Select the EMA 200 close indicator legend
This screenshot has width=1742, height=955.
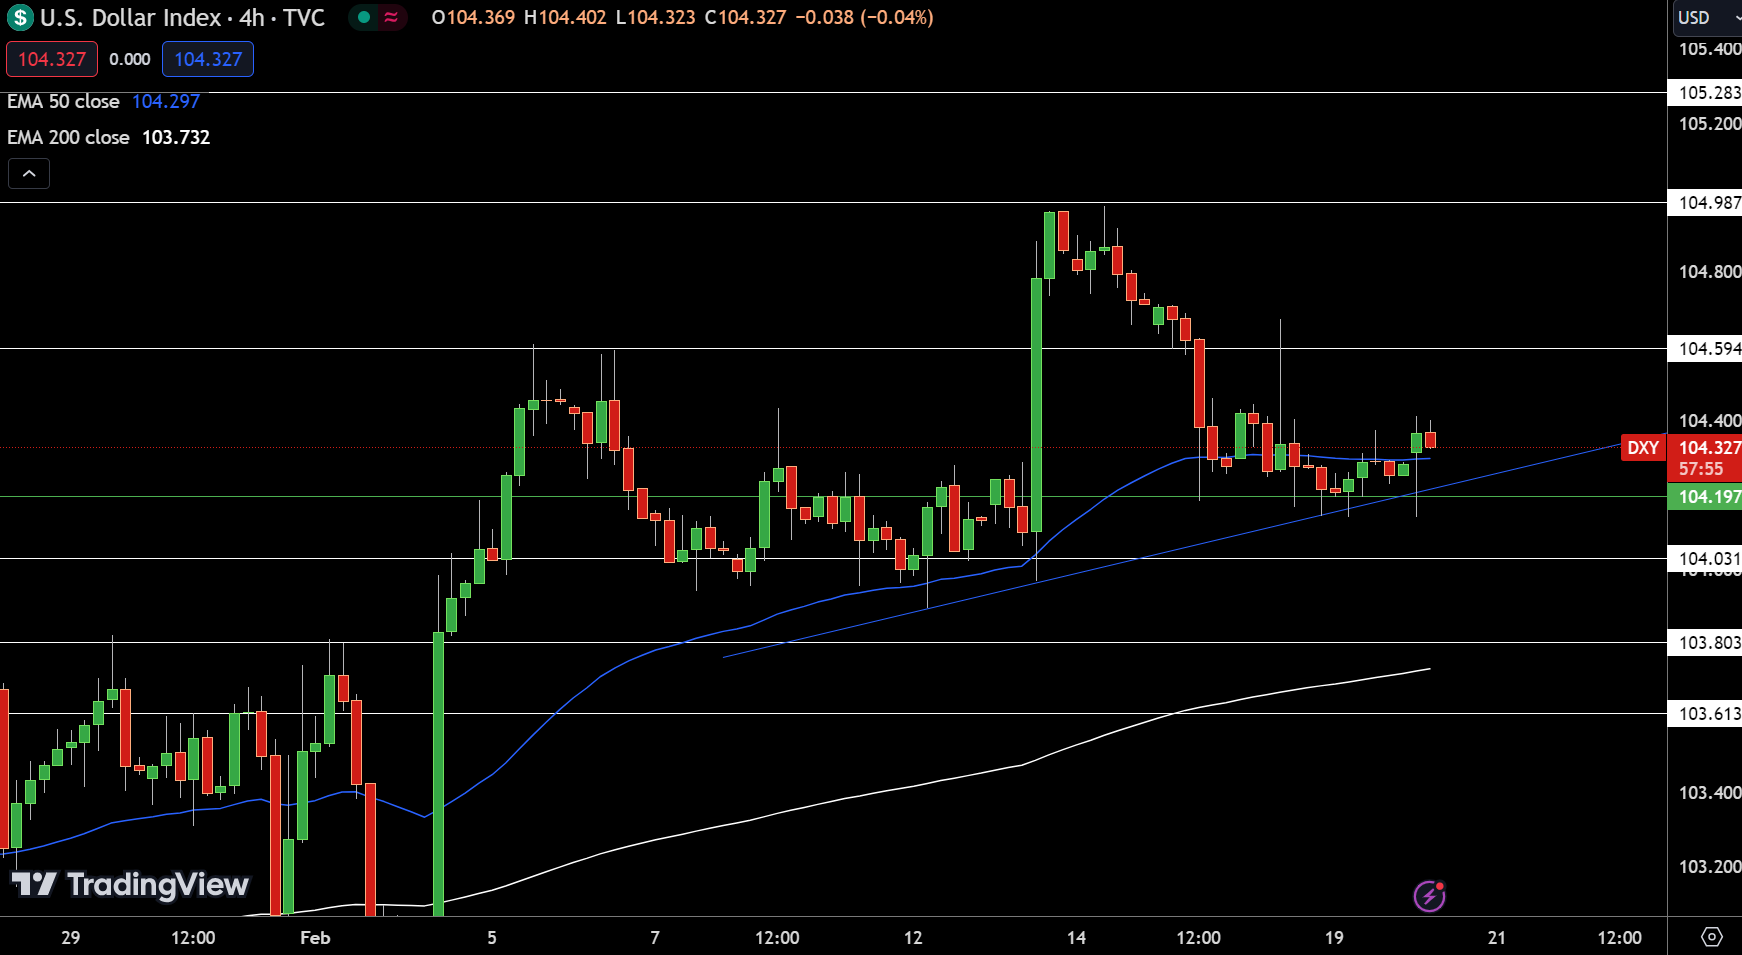[68, 137]
